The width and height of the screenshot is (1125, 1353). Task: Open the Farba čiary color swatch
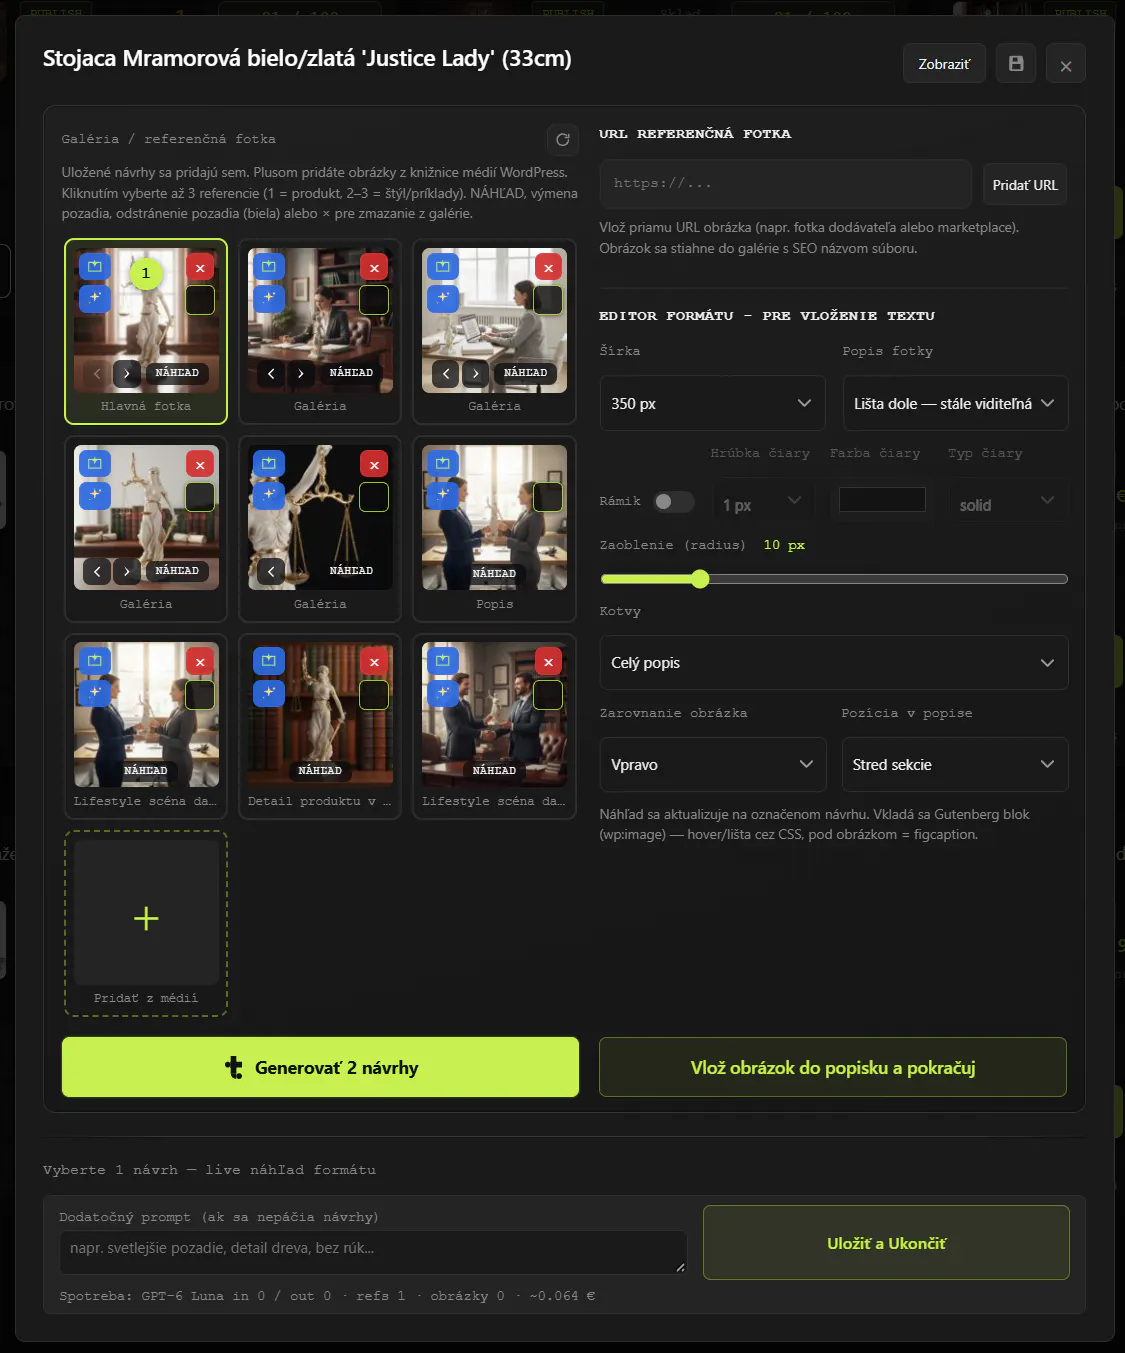882,500
